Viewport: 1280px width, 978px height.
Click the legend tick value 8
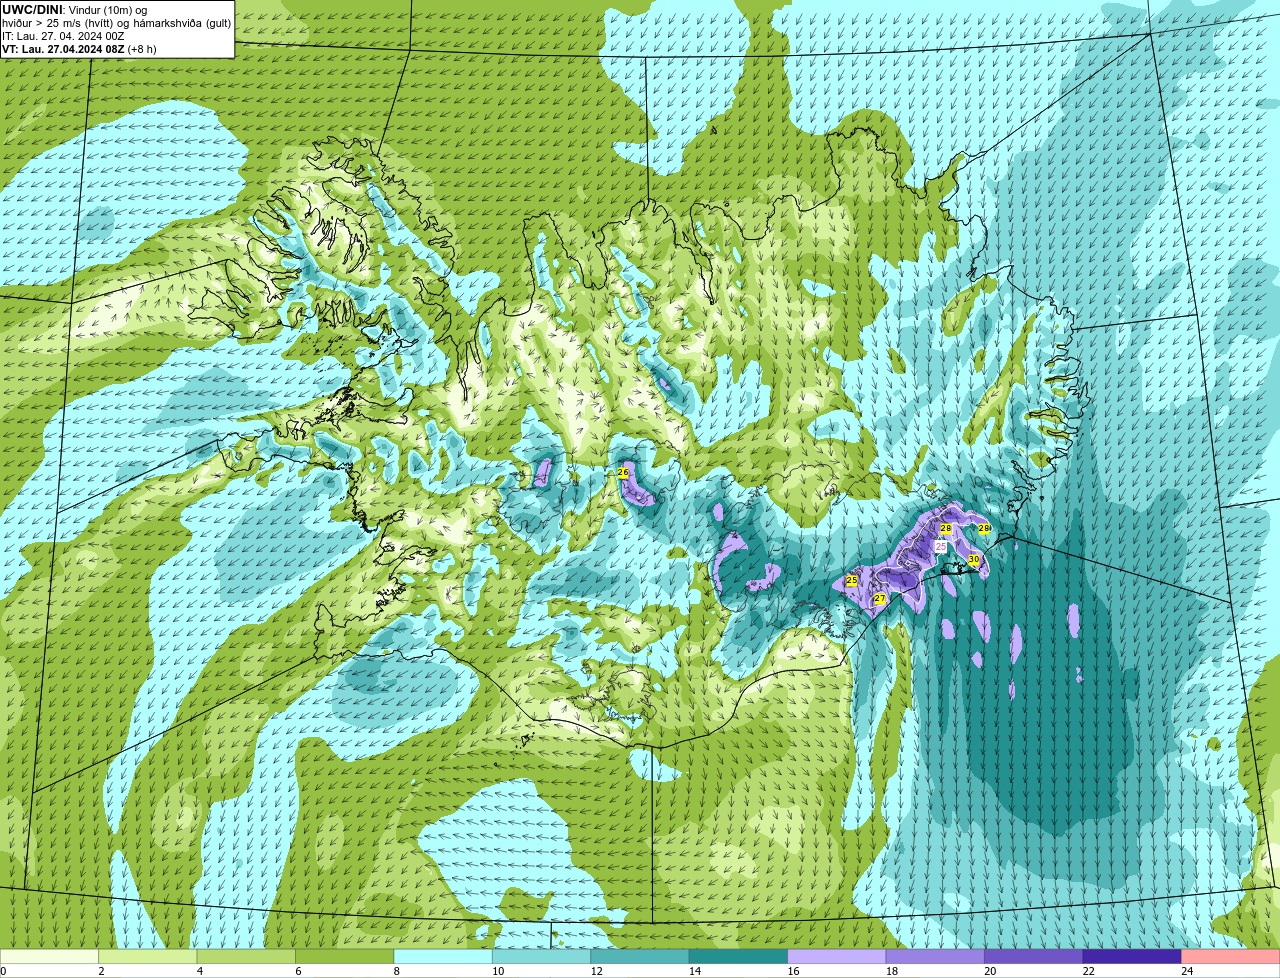pos(395,971)
